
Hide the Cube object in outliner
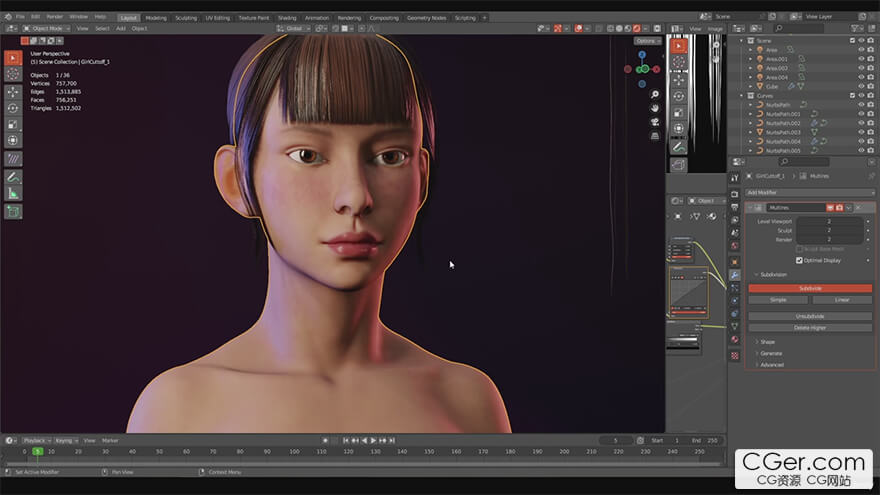pyautogui.click(x=861, y=86)
